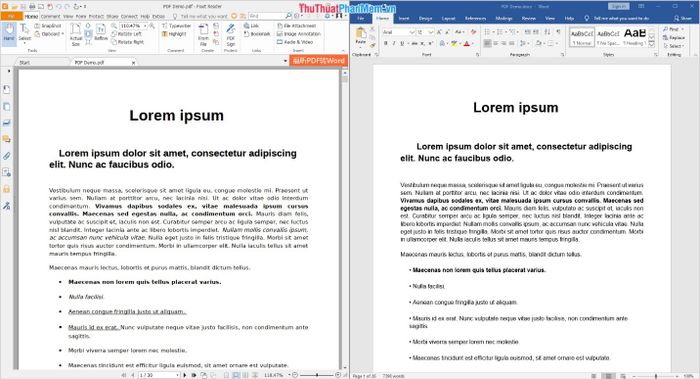This screenshot has height=379, width=700.
Task: Open the File menu in Foxit Reader
Action: coord(11,16)
